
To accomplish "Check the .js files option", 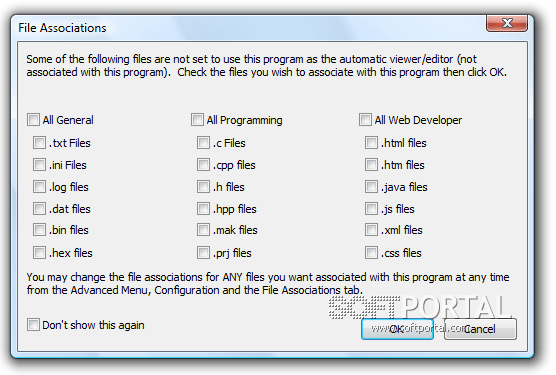I will tap(372, 209).
